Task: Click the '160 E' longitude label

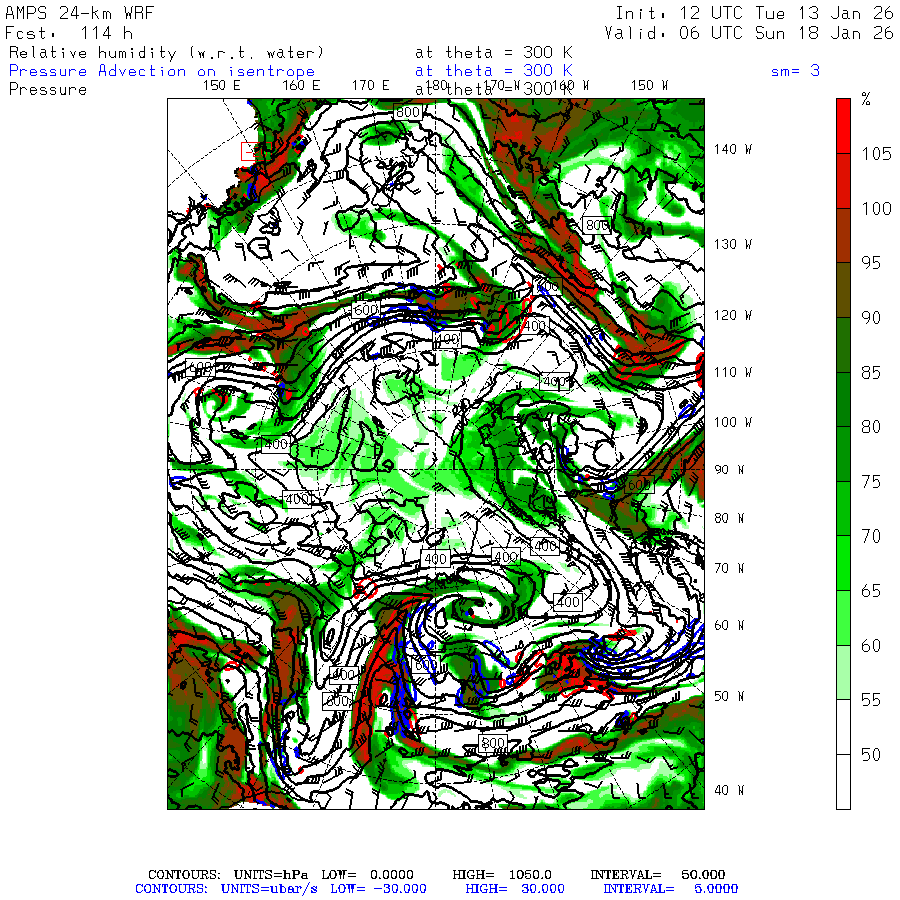Action: tap(301, 86)
